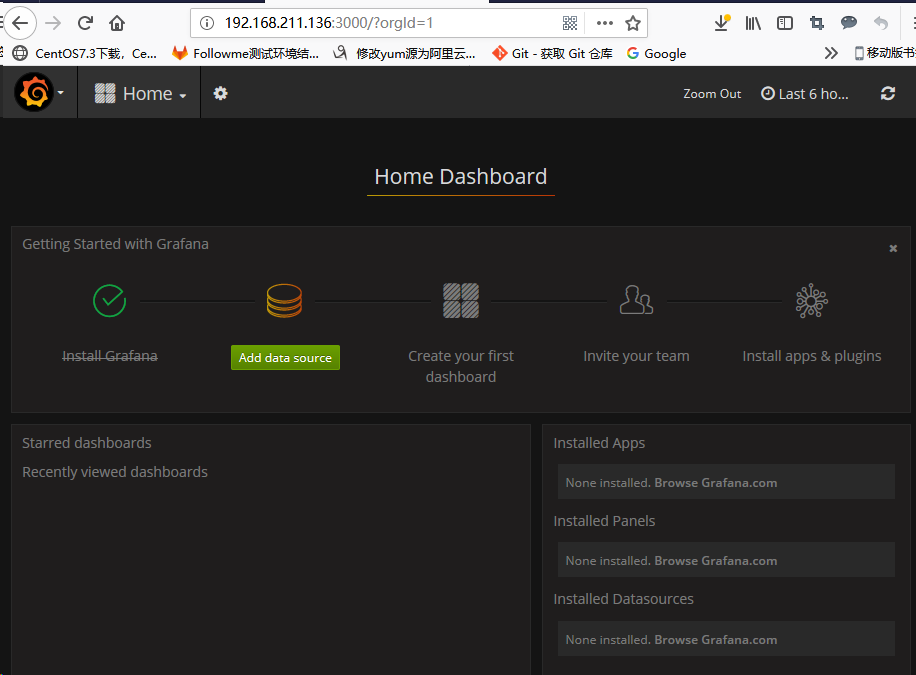Click the Installed Panels heading
Screen dimensions: 916x675
tap(604, 521)
